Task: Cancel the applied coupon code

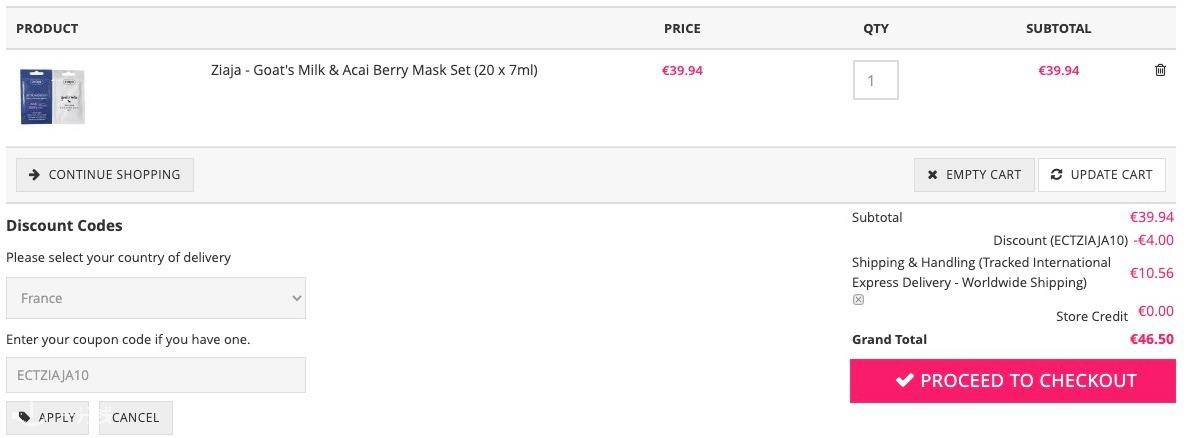Action: point(136,418)
